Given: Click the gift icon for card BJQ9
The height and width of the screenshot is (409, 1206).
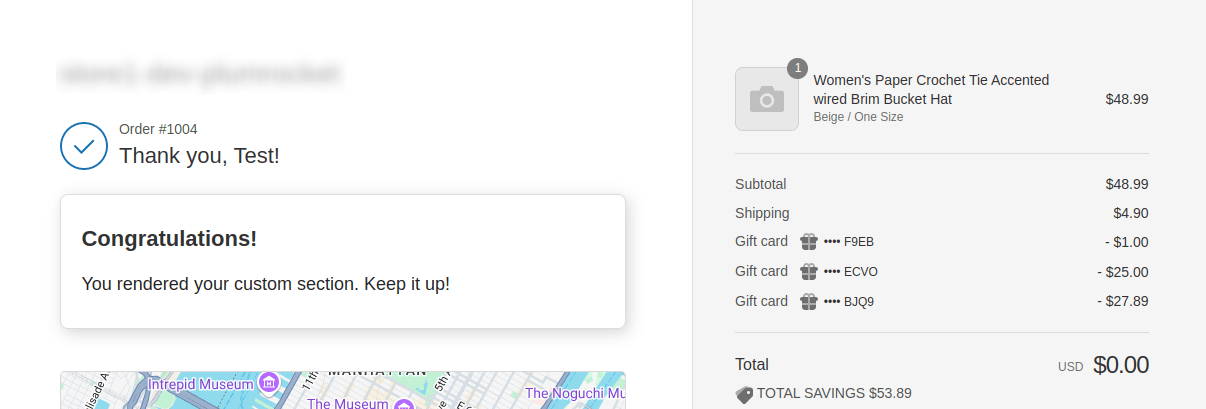Looking at the screenshot, I should (809, 301).
